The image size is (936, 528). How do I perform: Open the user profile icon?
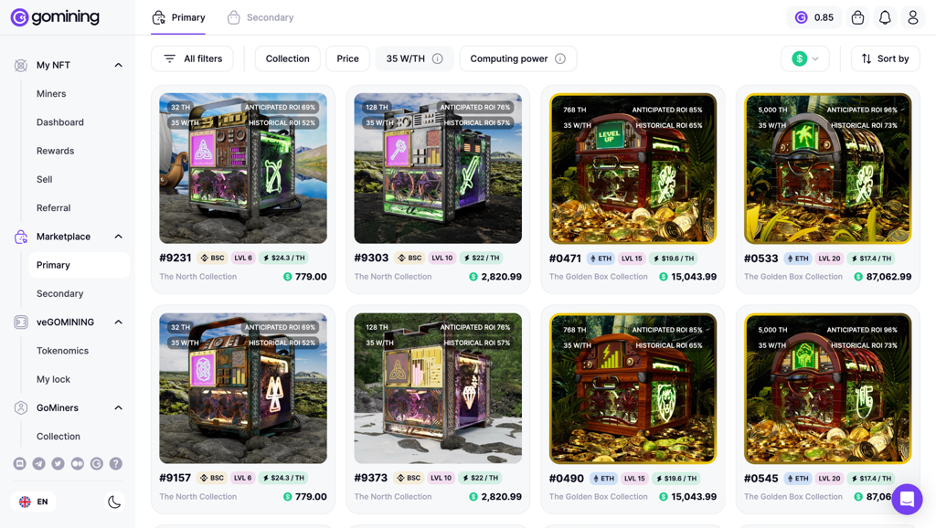click(x=913, y=17)
